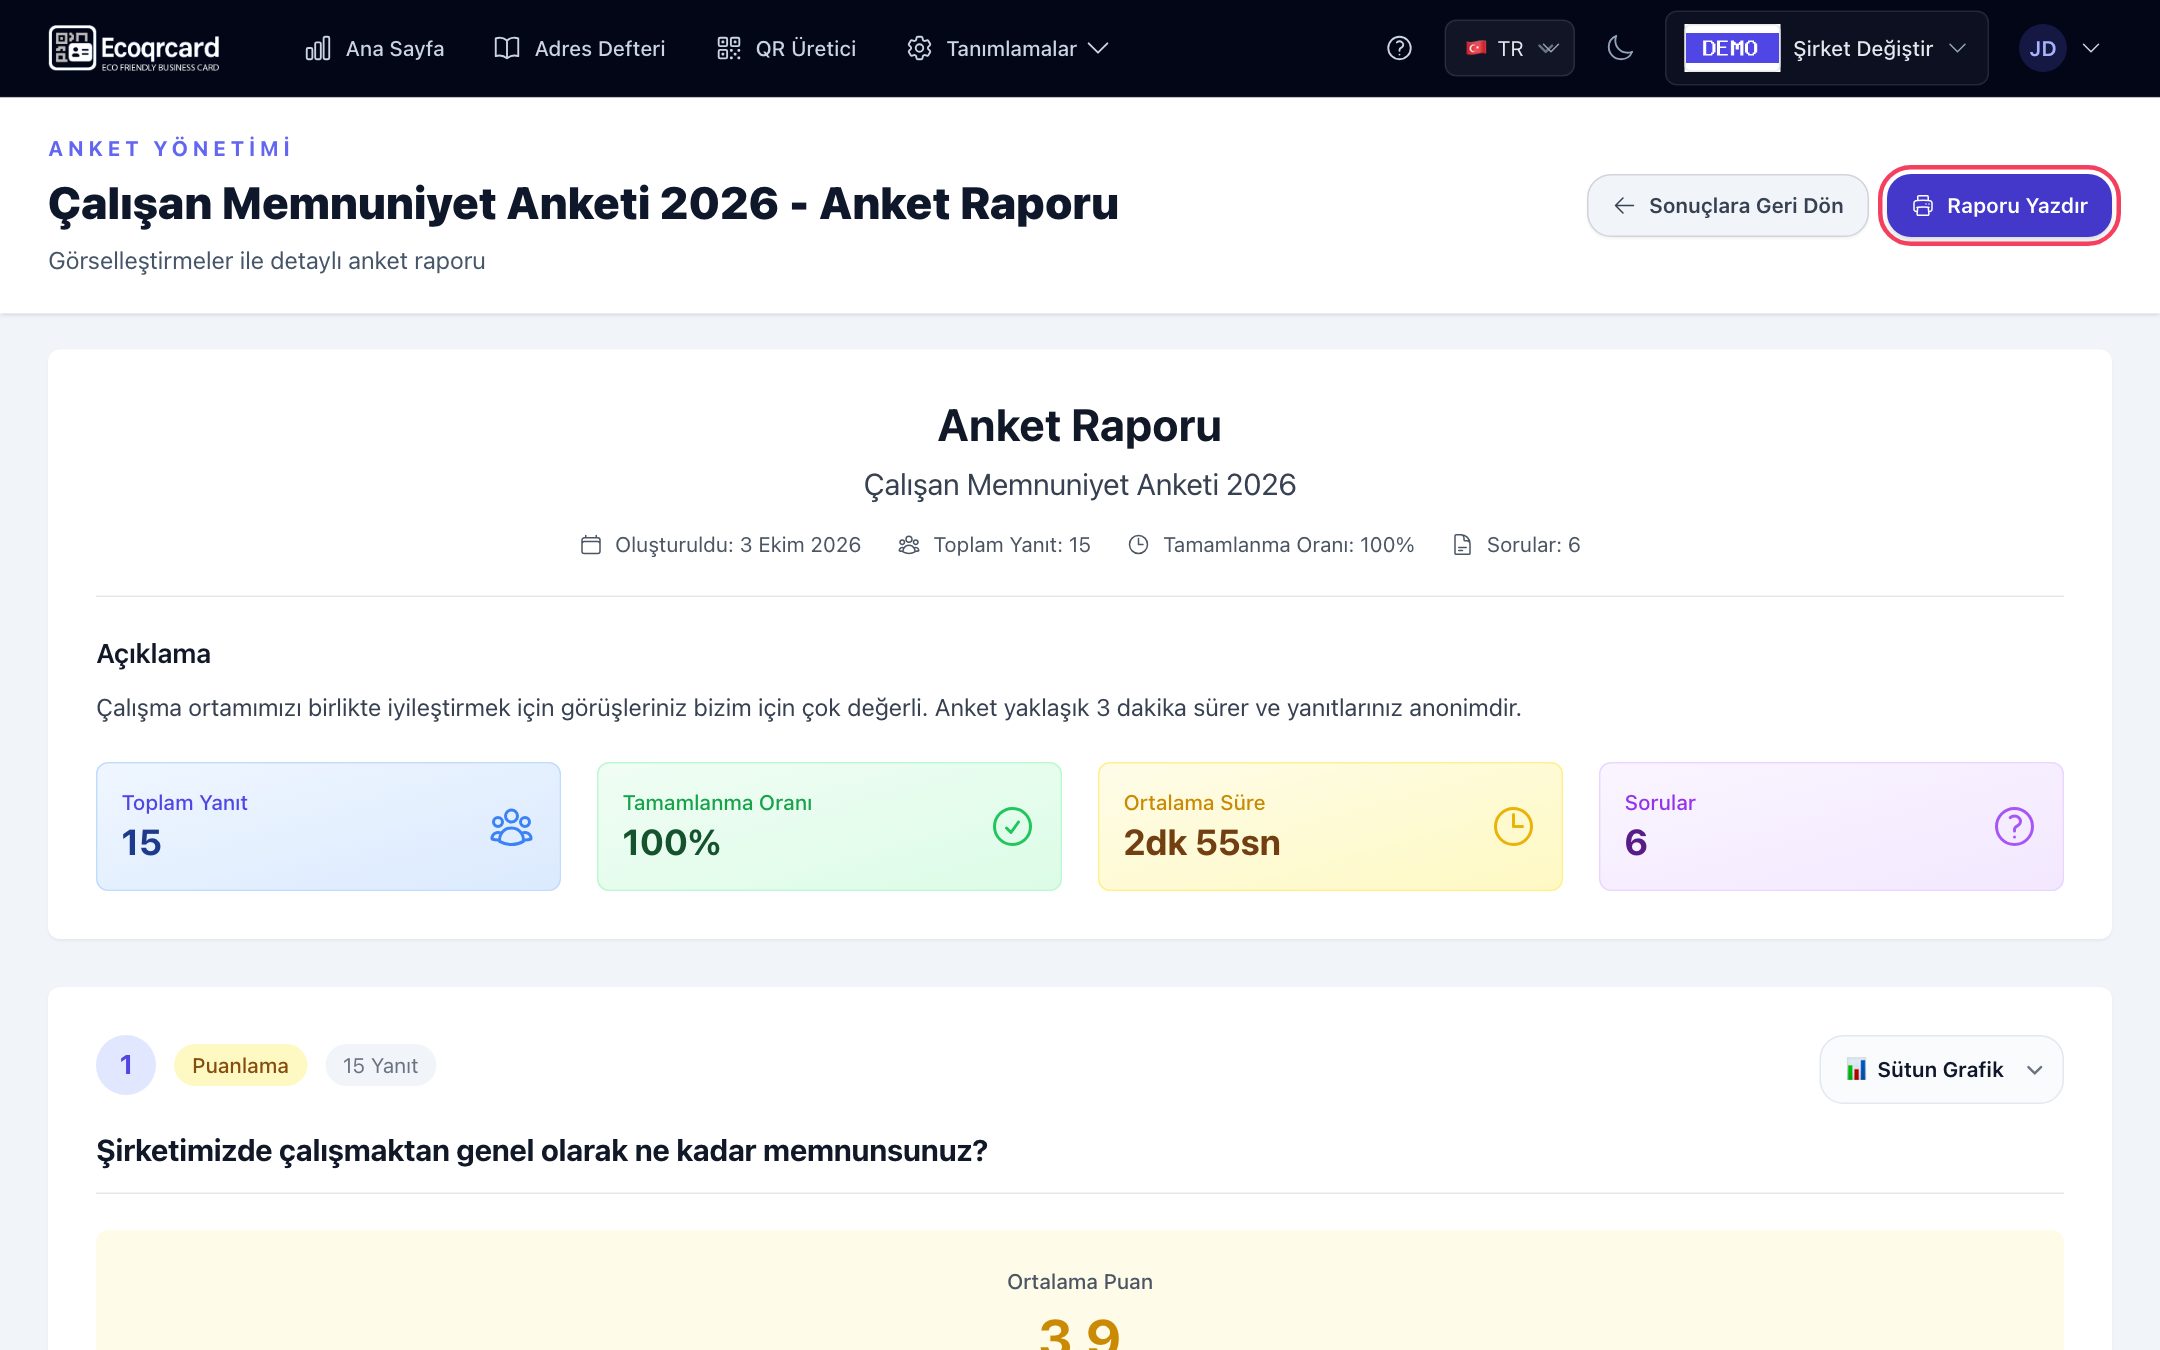Open the Şirket Değiştir company dropdown
Image resolution: width=2160 pixels, height=1350 pixels.
[x=1826, y=48]
